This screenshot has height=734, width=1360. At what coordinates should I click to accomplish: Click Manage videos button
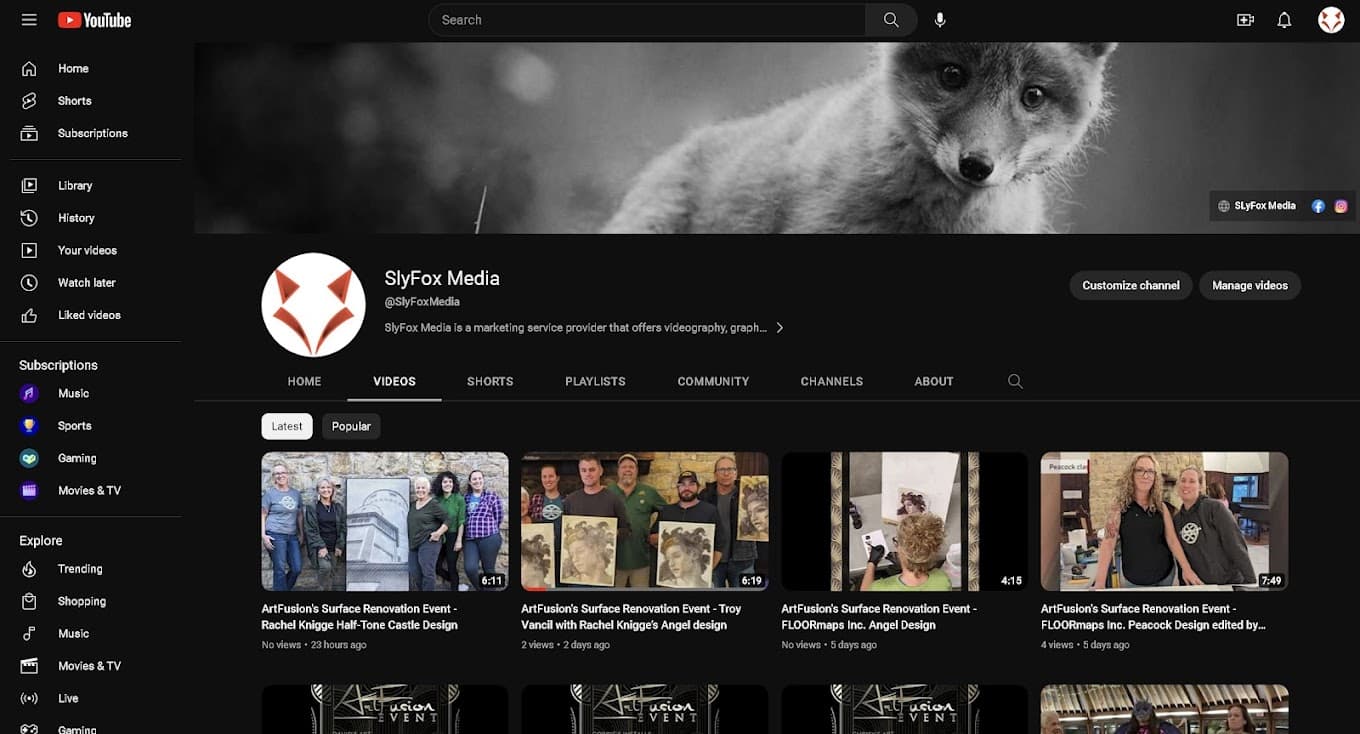(x=1250, y=285)
